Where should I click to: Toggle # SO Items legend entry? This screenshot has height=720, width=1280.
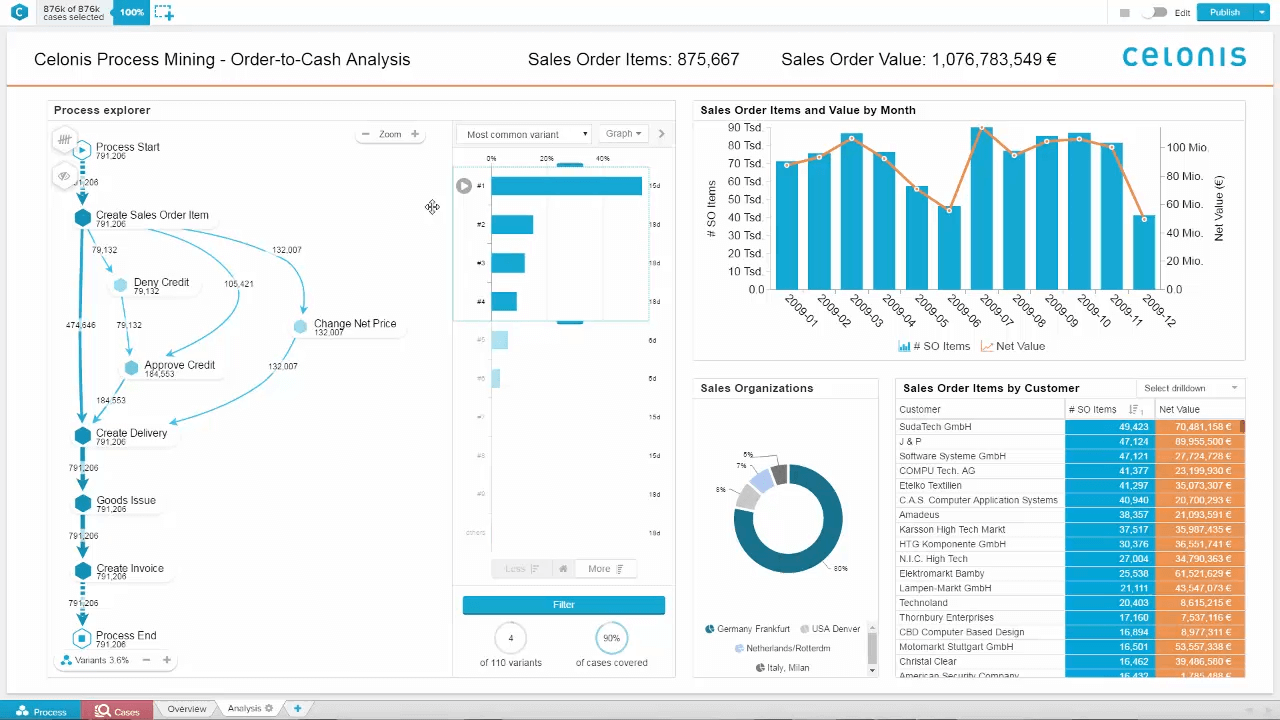click(x=934, y=346)
